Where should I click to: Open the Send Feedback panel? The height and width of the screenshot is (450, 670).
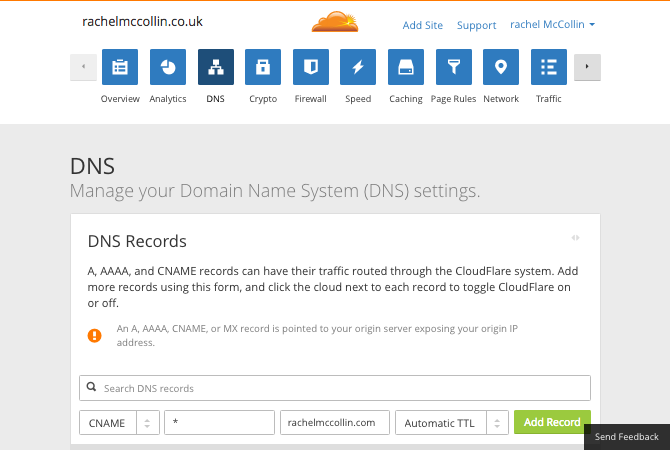click(x=627, y=437)
